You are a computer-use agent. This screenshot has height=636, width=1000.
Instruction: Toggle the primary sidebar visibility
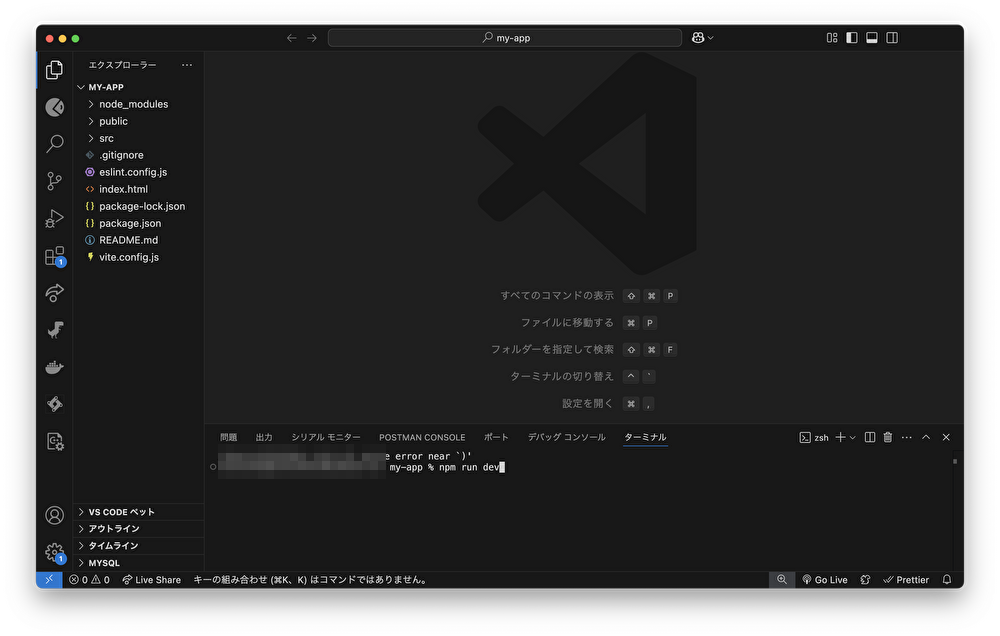(852, 38)
